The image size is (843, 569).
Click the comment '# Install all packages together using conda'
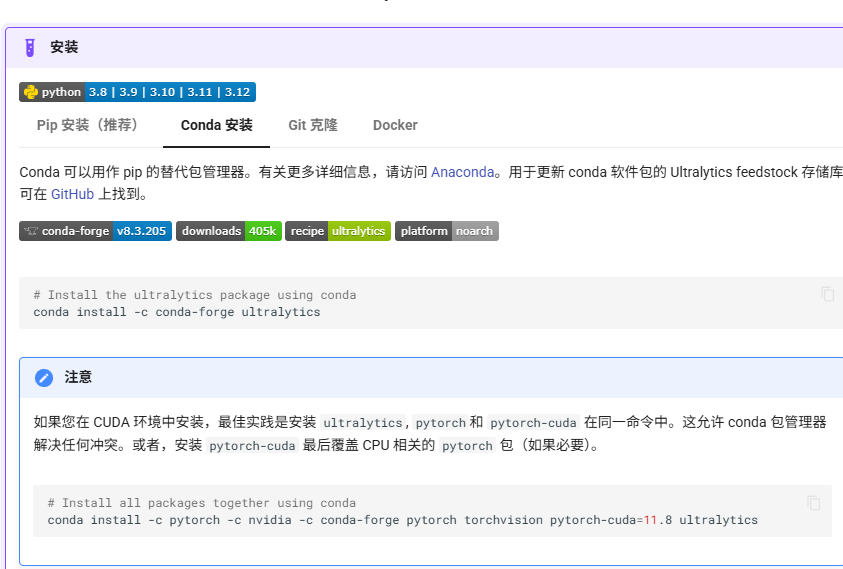202,503
